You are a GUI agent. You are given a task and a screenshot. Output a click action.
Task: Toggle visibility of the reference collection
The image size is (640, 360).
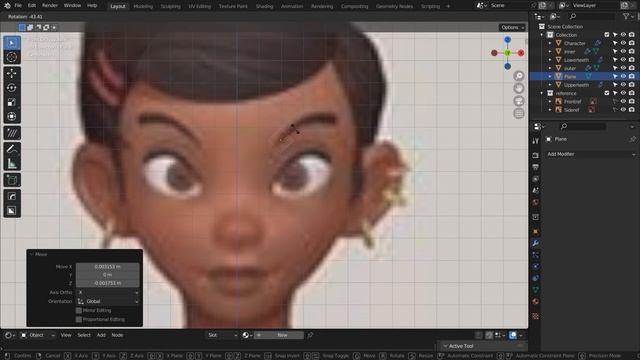[x=623, y=93]
